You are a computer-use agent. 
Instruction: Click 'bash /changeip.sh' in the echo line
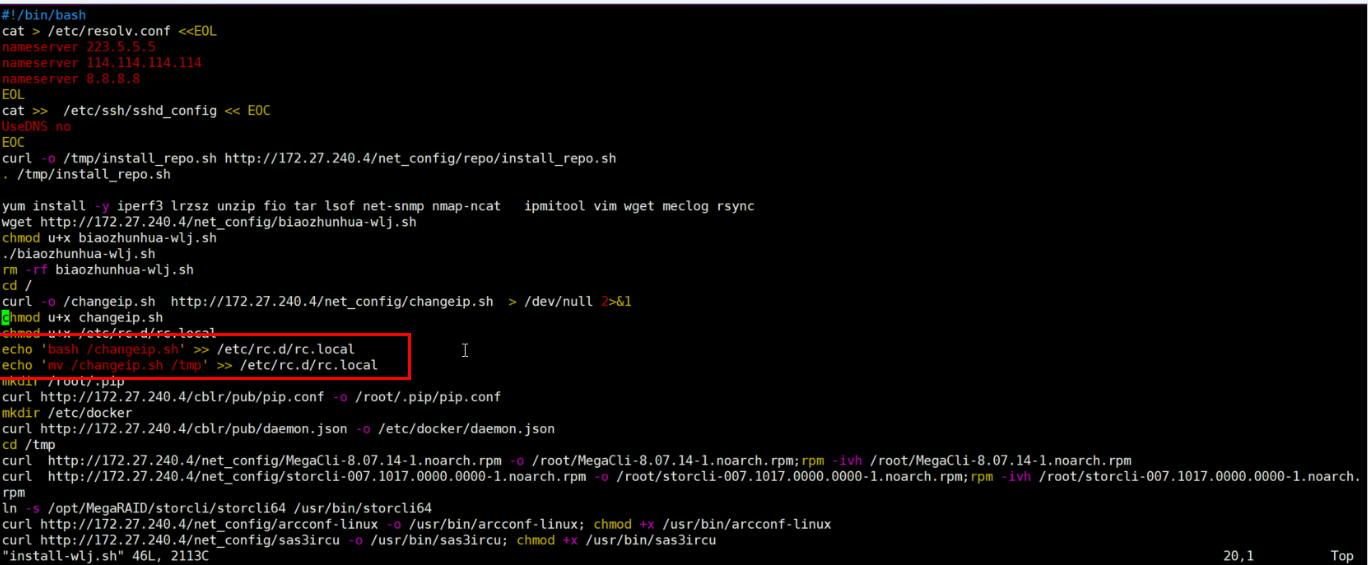pyautogui.click(x=113, y=349)
